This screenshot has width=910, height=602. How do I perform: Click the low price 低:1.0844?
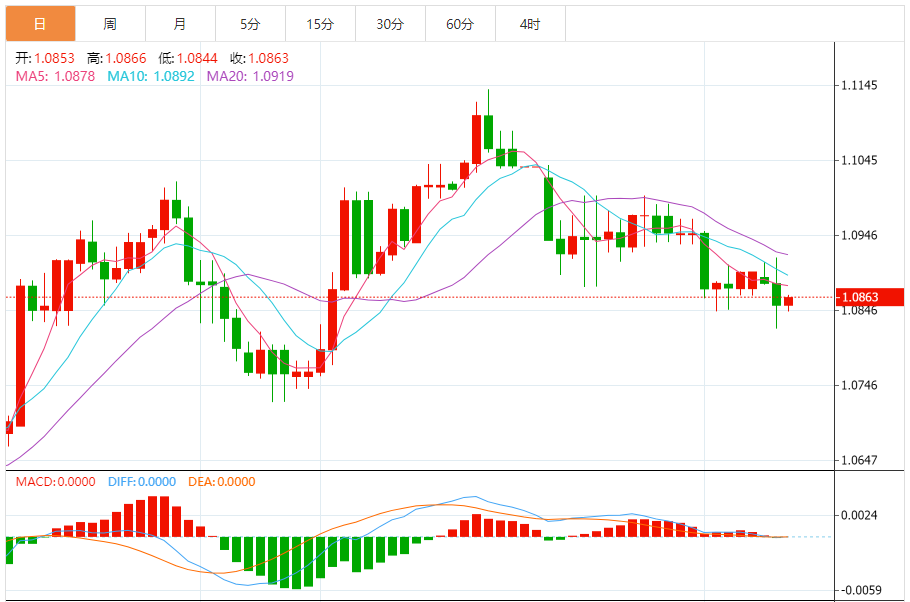click(188, 58)
